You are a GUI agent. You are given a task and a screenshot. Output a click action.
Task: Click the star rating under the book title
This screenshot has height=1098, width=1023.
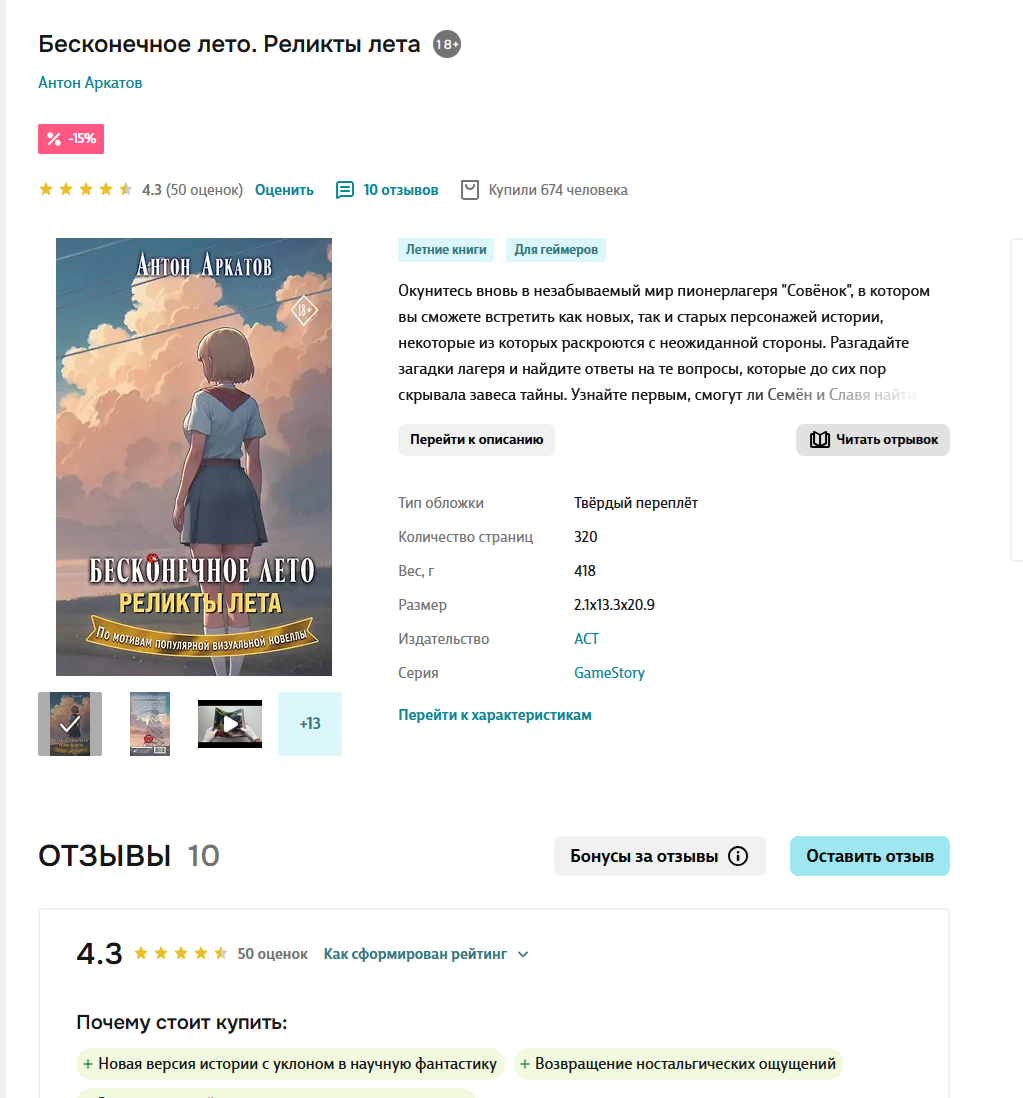point(85,189)
